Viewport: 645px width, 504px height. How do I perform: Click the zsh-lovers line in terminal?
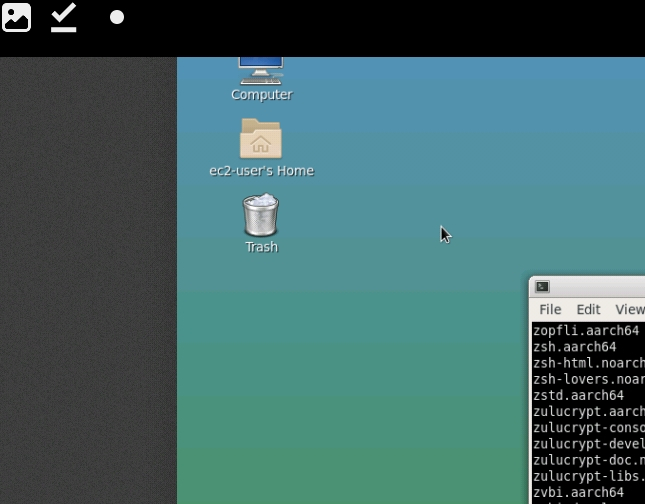click(x=588, y=379)
